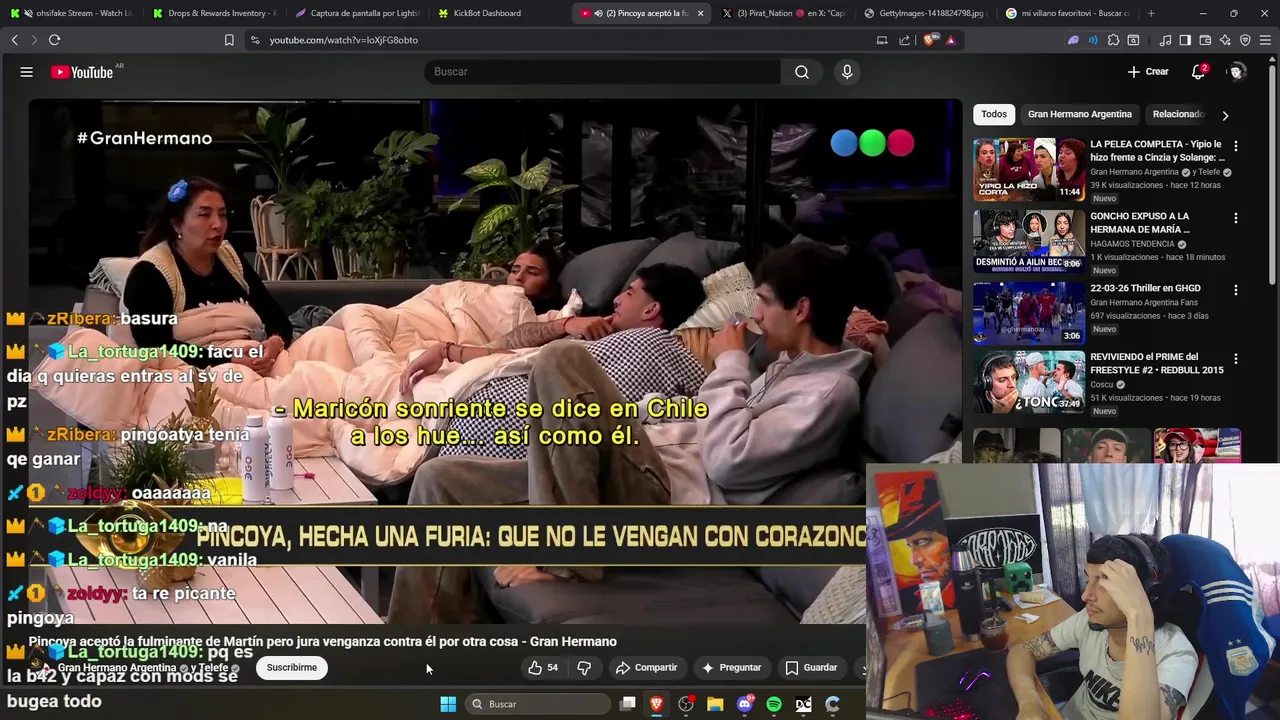Dislike the video with thumbs down
1280x720 pixels.
click(584, 668)
